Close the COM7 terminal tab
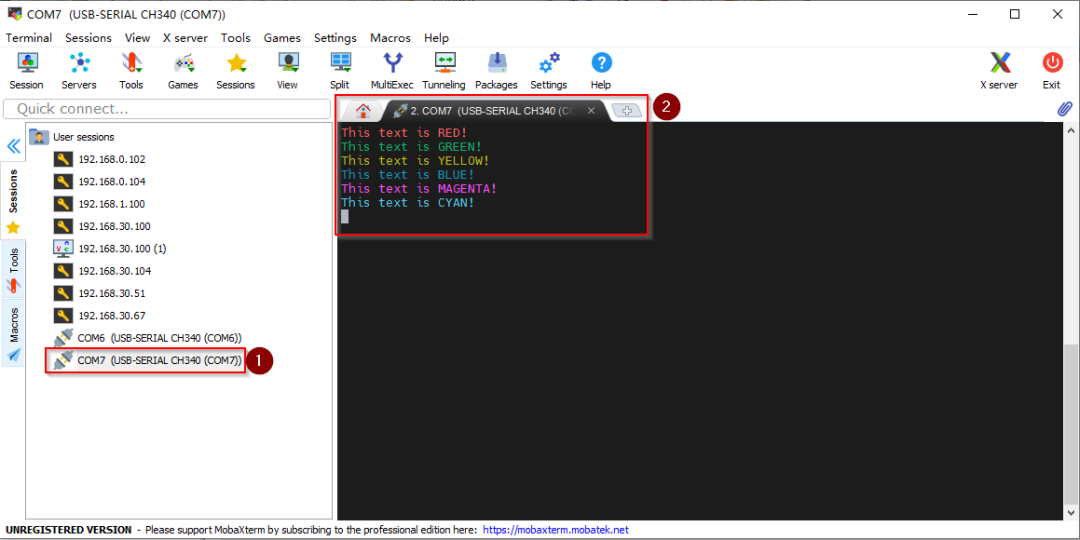This screenshot has width=1080, height=540. pyautogui.click(x=591, y=110)
